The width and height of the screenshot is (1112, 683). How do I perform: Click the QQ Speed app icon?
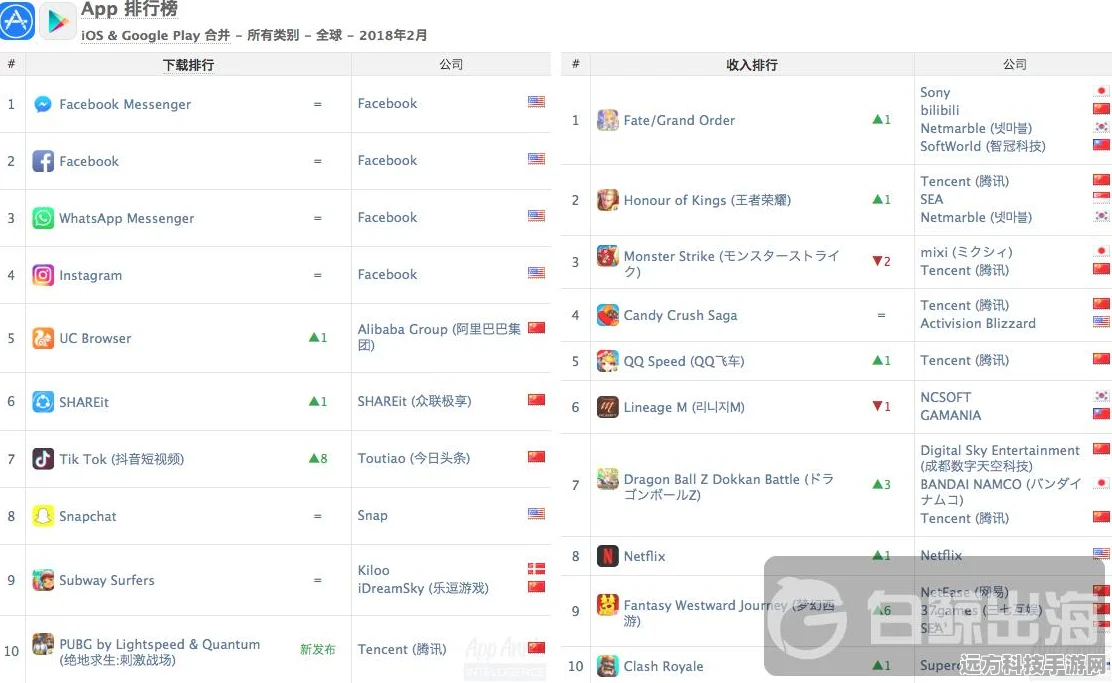pyautogui.click(x=607, y=361)
